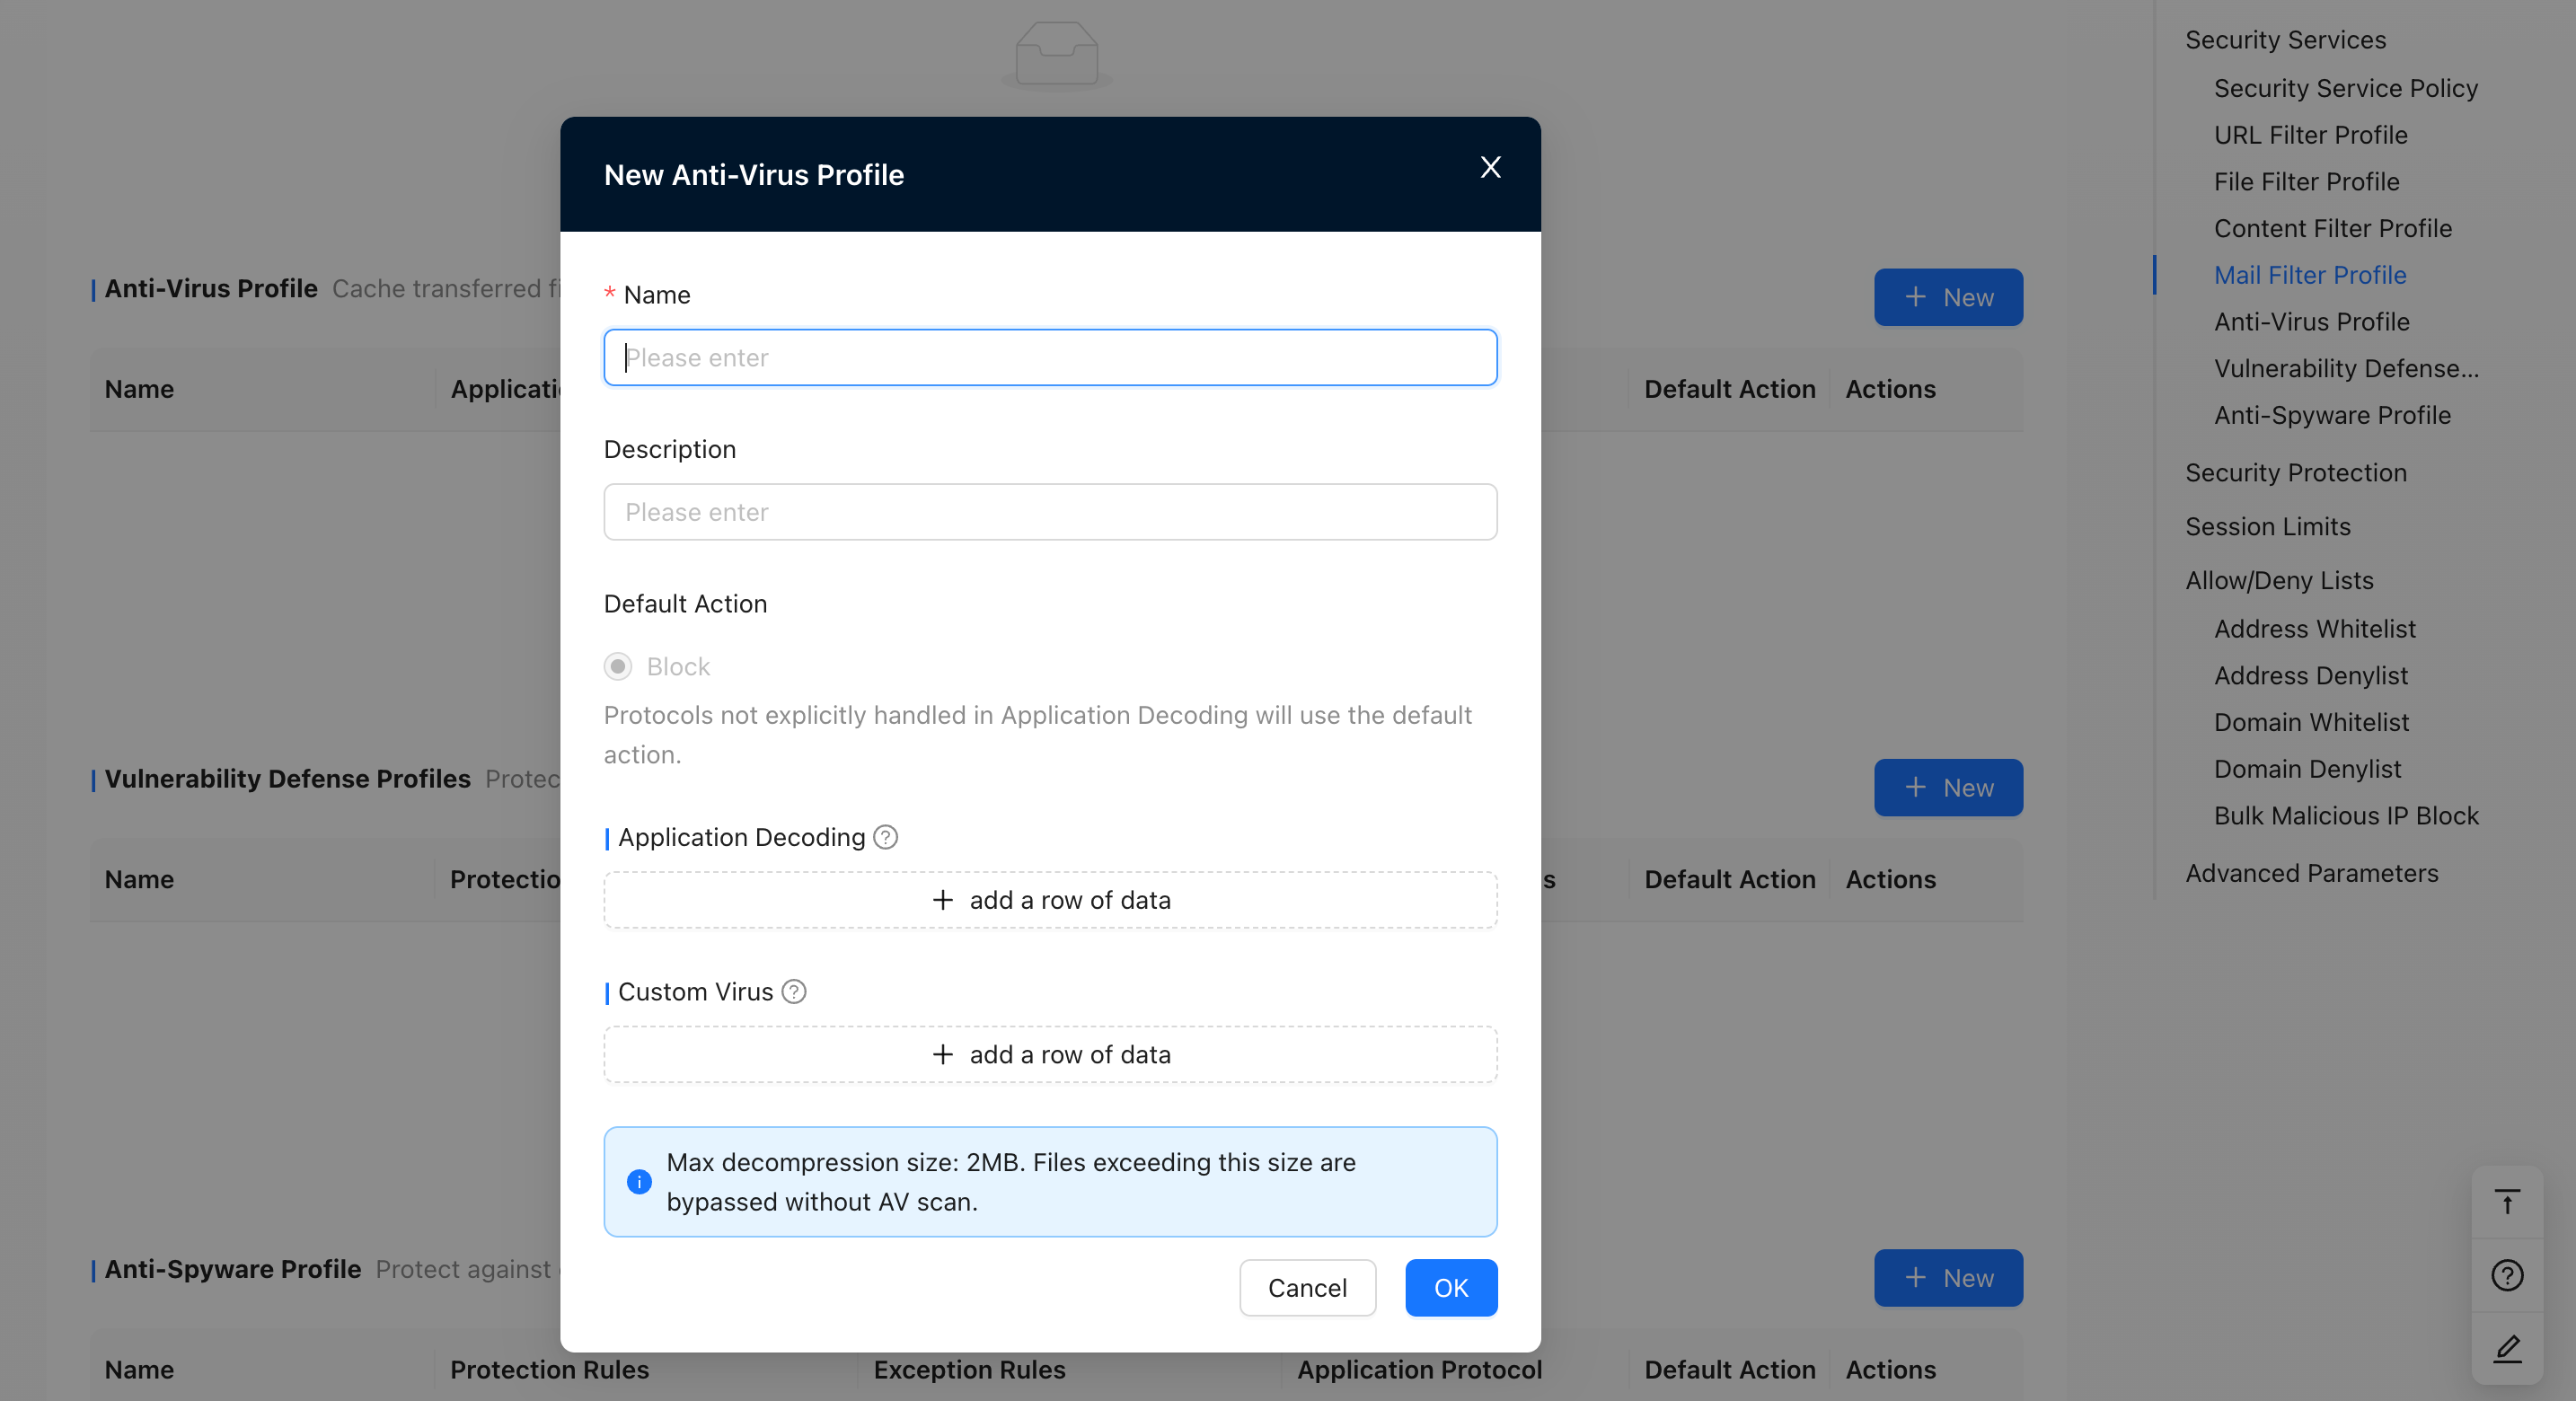Go to File Filter Profile
2576x1401 pixels.
point(2306,182)
